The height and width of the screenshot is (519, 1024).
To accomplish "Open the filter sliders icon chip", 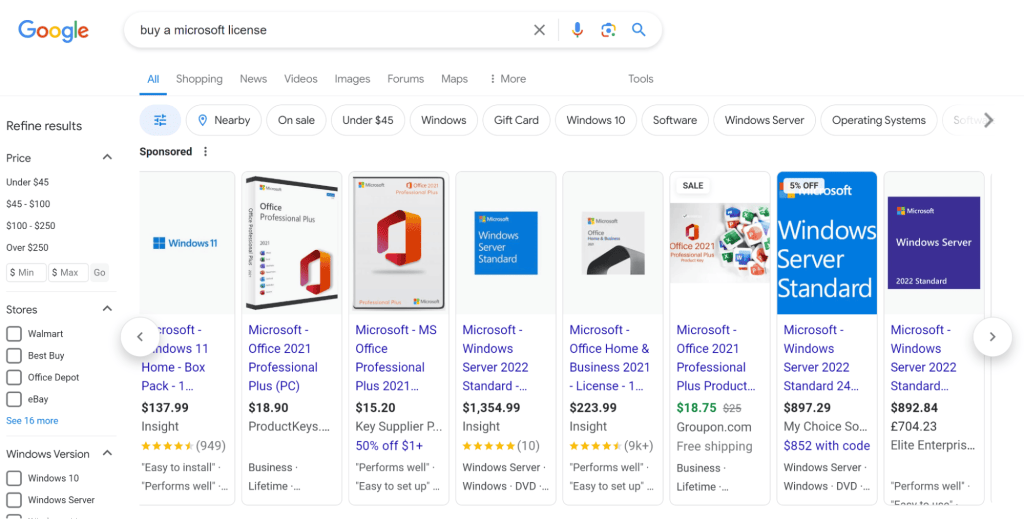I will [160, 120].
